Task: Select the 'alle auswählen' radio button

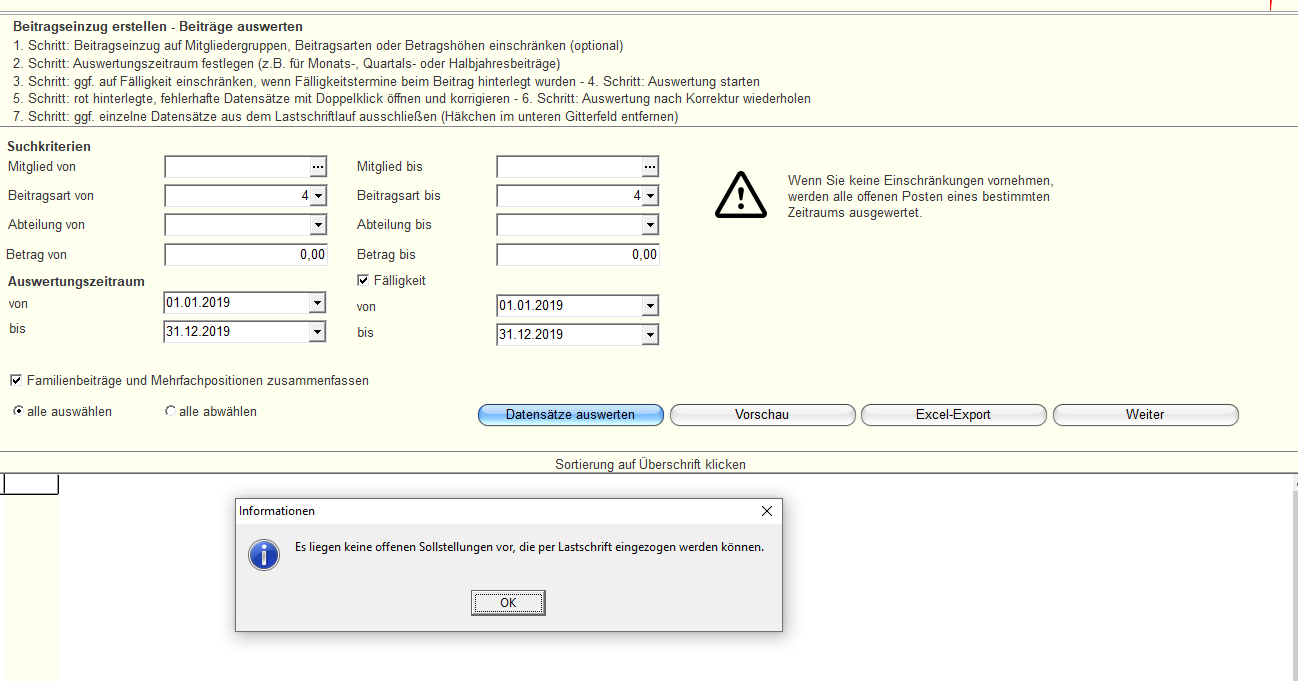Action: (x=18, y=411)
